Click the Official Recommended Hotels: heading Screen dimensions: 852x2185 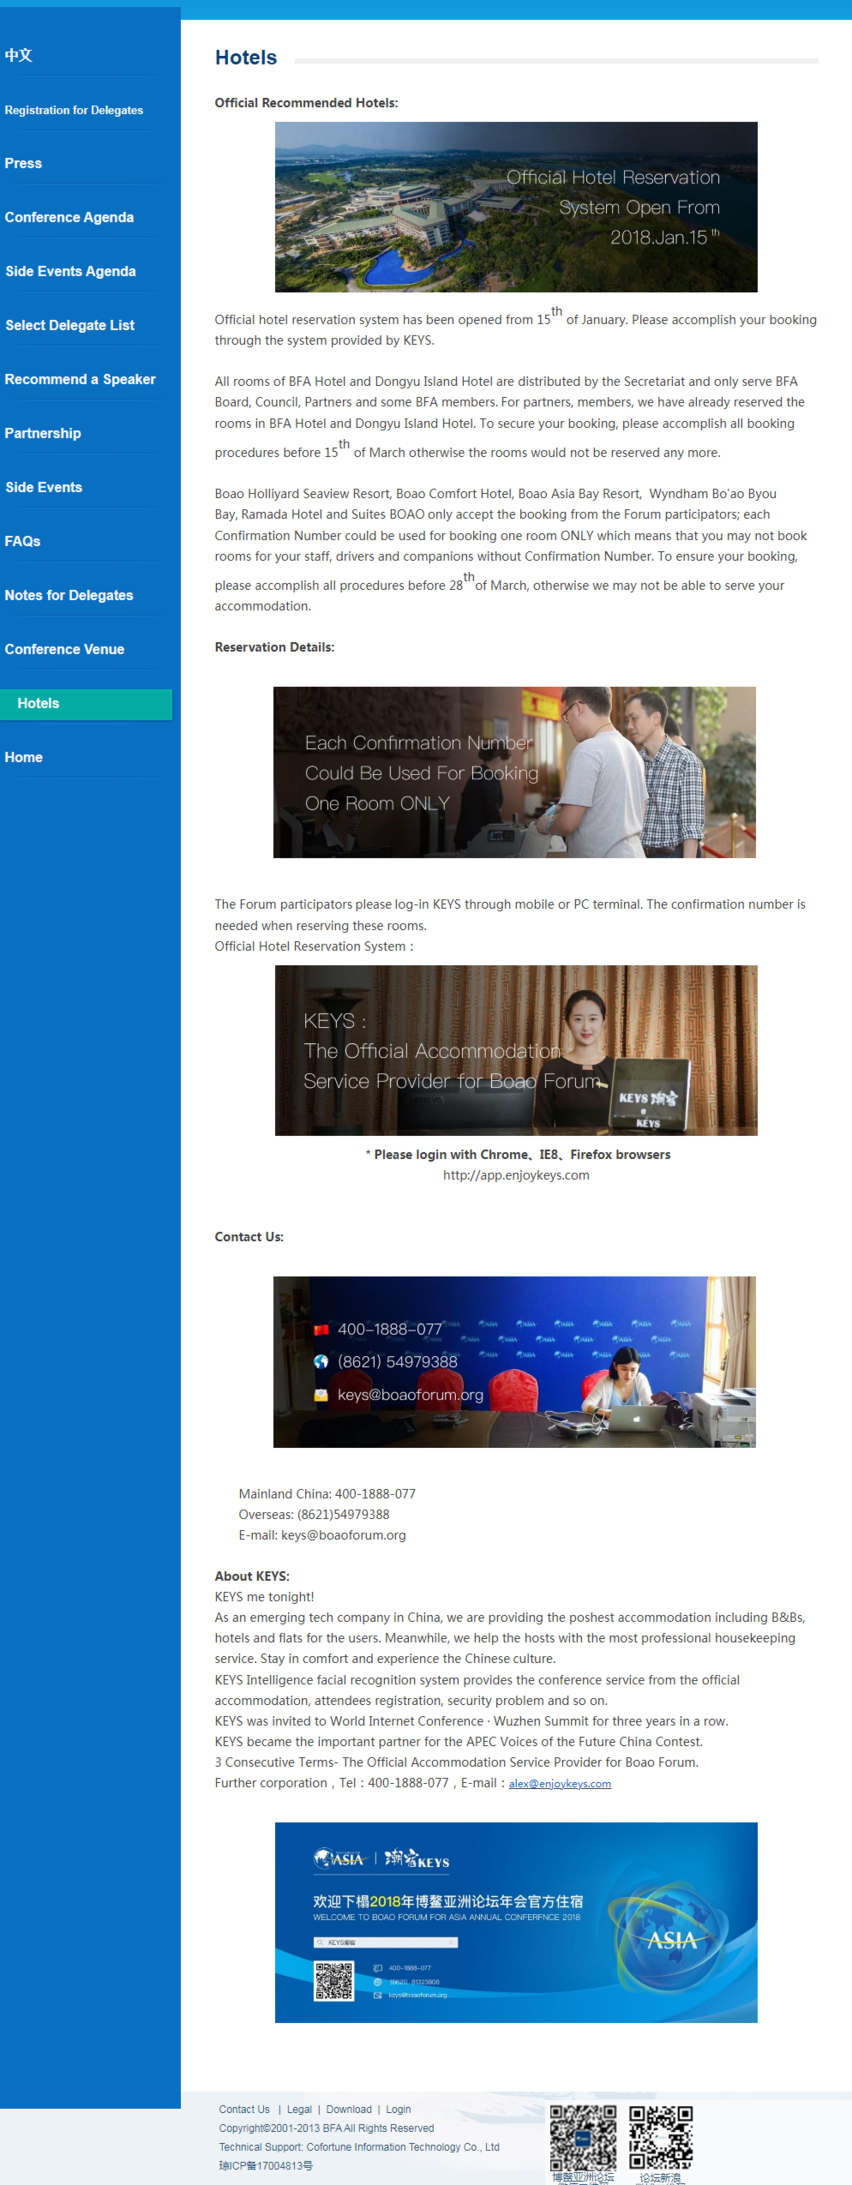coord(306,103)
